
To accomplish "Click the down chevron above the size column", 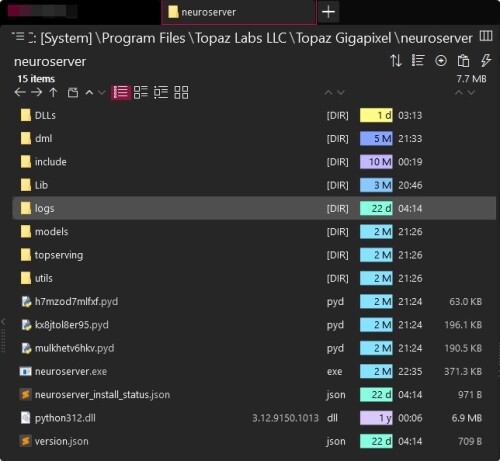I will pyautogui.click(x=471, y=92).
